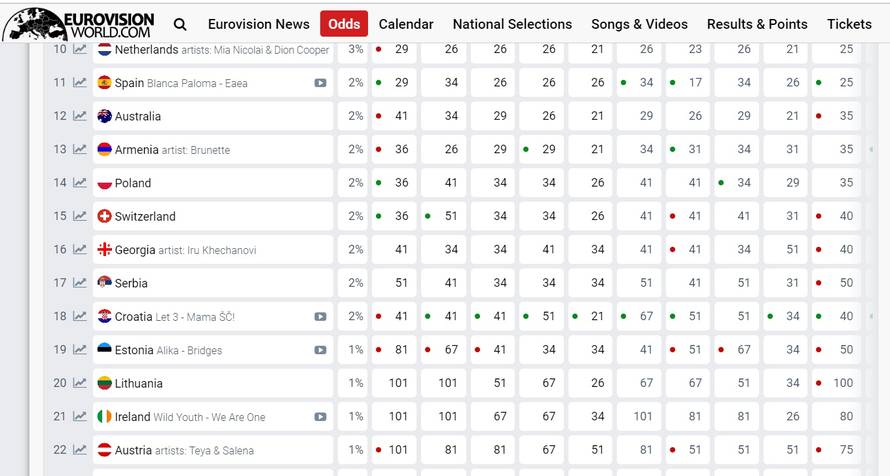Viewport: 890px width, 476px height.
Task: Select National Selections in navigation
Action: 512,24
